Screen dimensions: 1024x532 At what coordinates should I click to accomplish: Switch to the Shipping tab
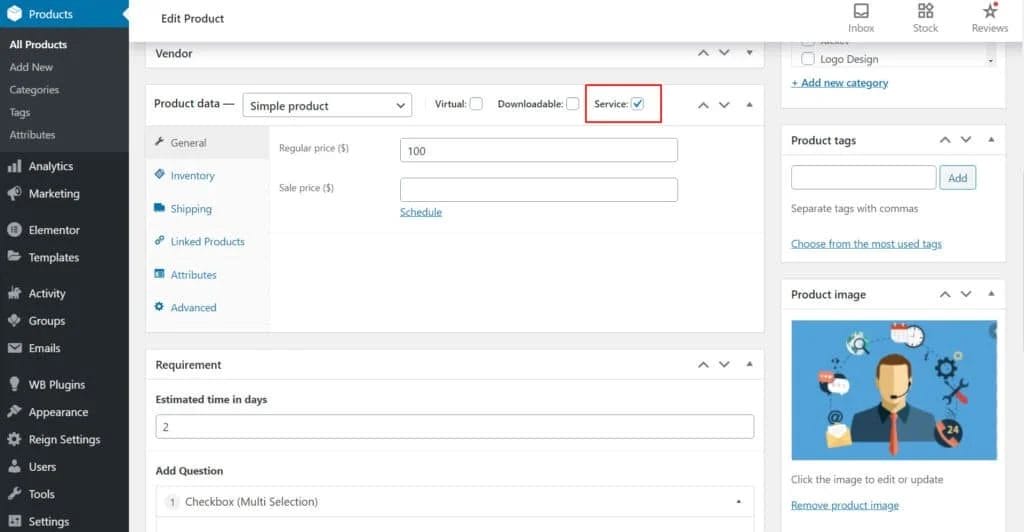coord(191,209)
